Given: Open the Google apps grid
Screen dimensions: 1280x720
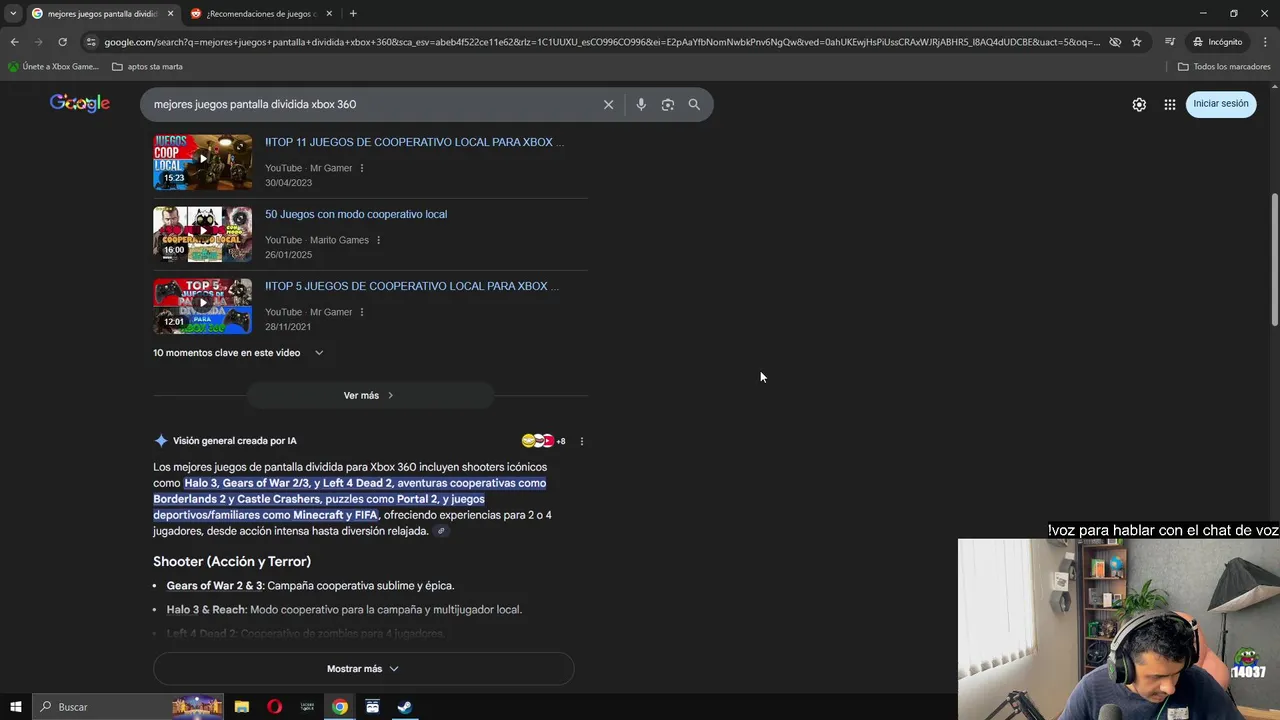Looking at the screenshot, I should tap(1169, 104).
